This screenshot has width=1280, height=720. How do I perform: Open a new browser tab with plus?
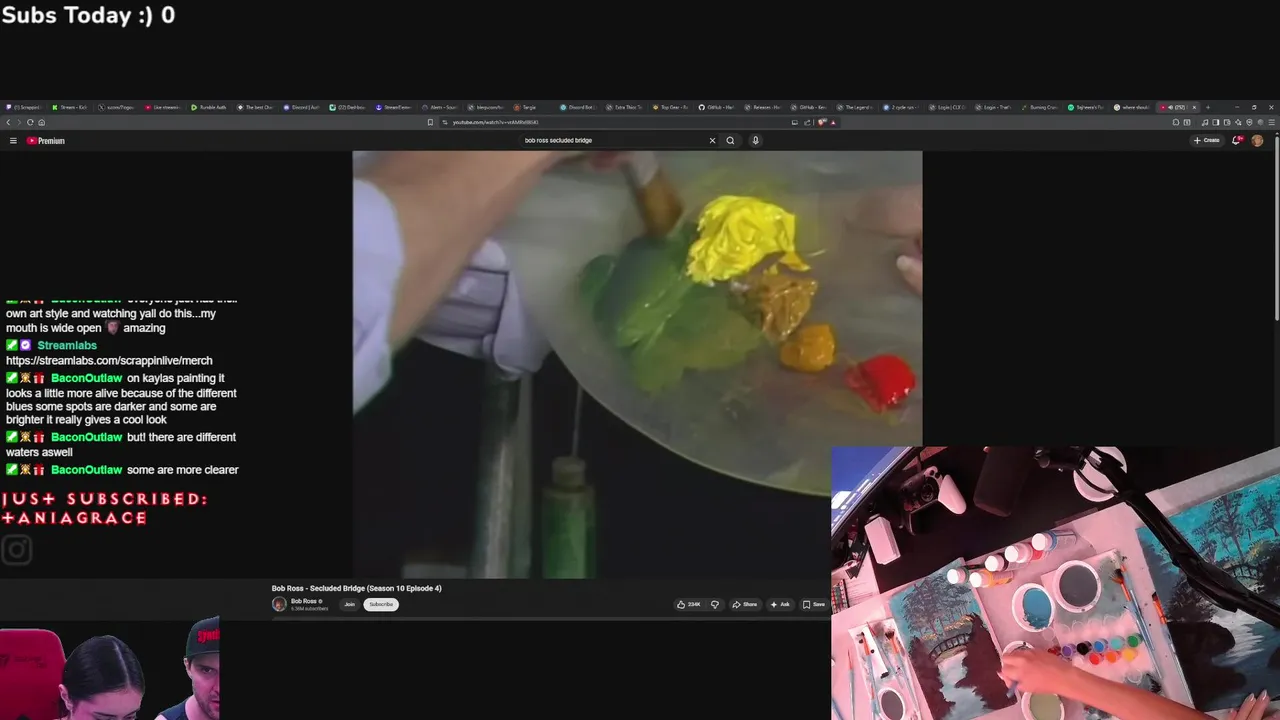click(x=1207, y=107)
